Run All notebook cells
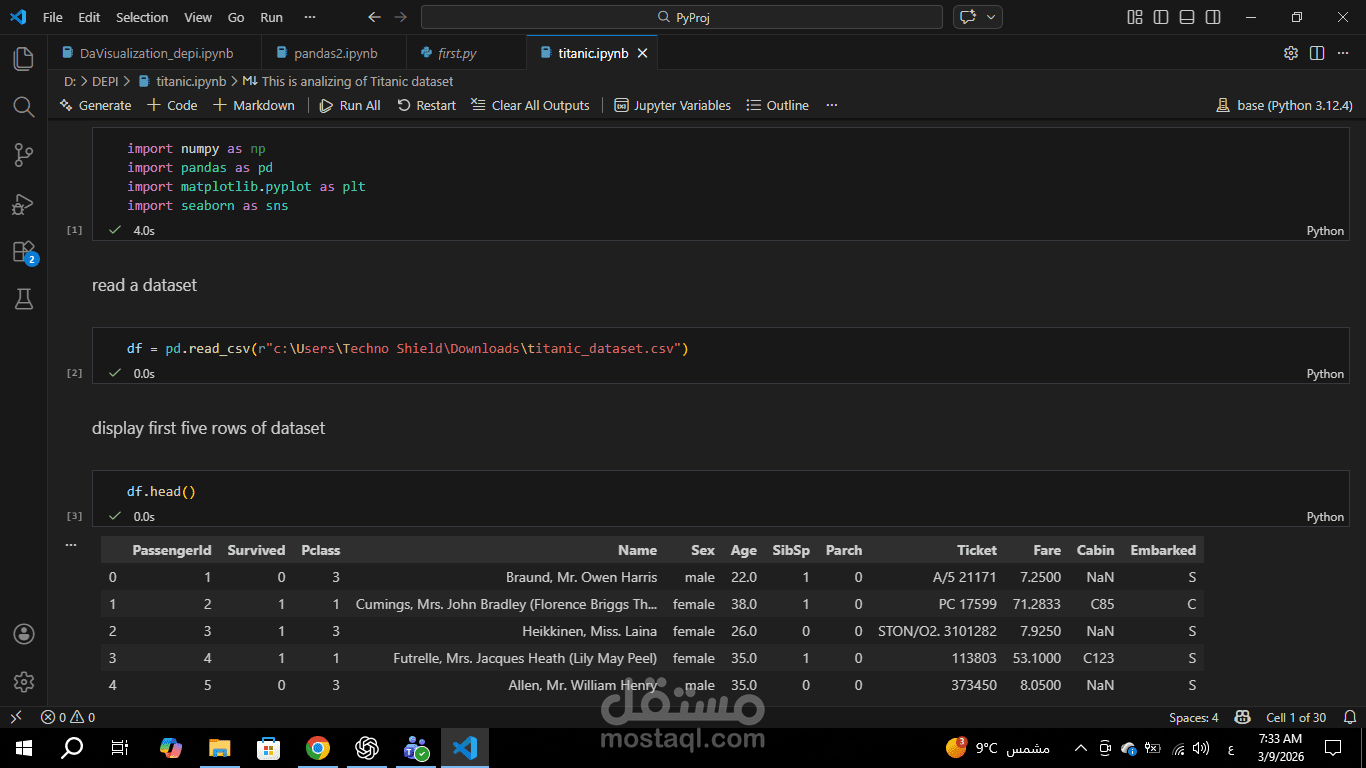 coord(350,105)
